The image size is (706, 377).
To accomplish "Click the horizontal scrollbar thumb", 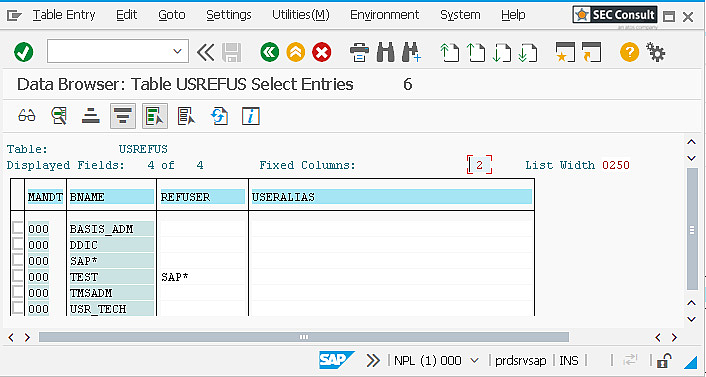I will [x=304, y=337].
